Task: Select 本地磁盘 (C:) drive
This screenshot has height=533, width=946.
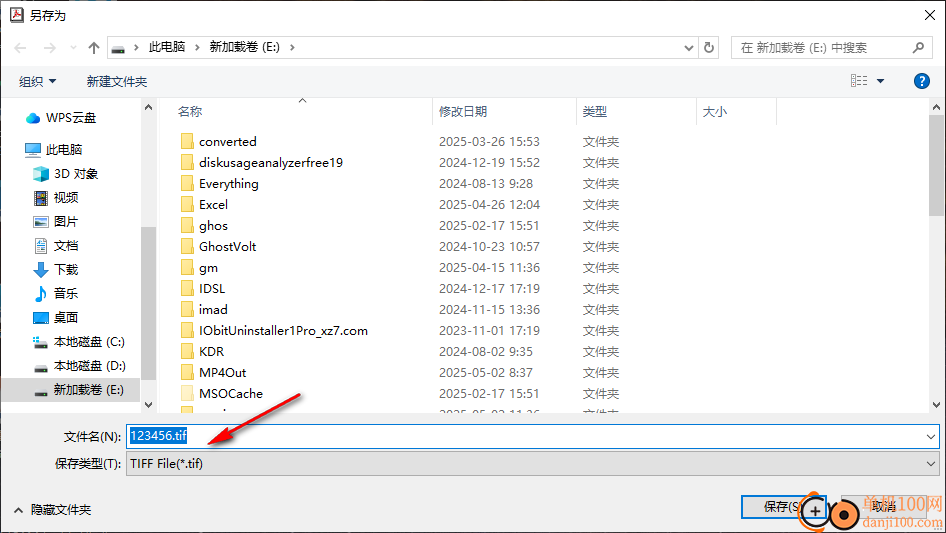Action: click(78, 342)
